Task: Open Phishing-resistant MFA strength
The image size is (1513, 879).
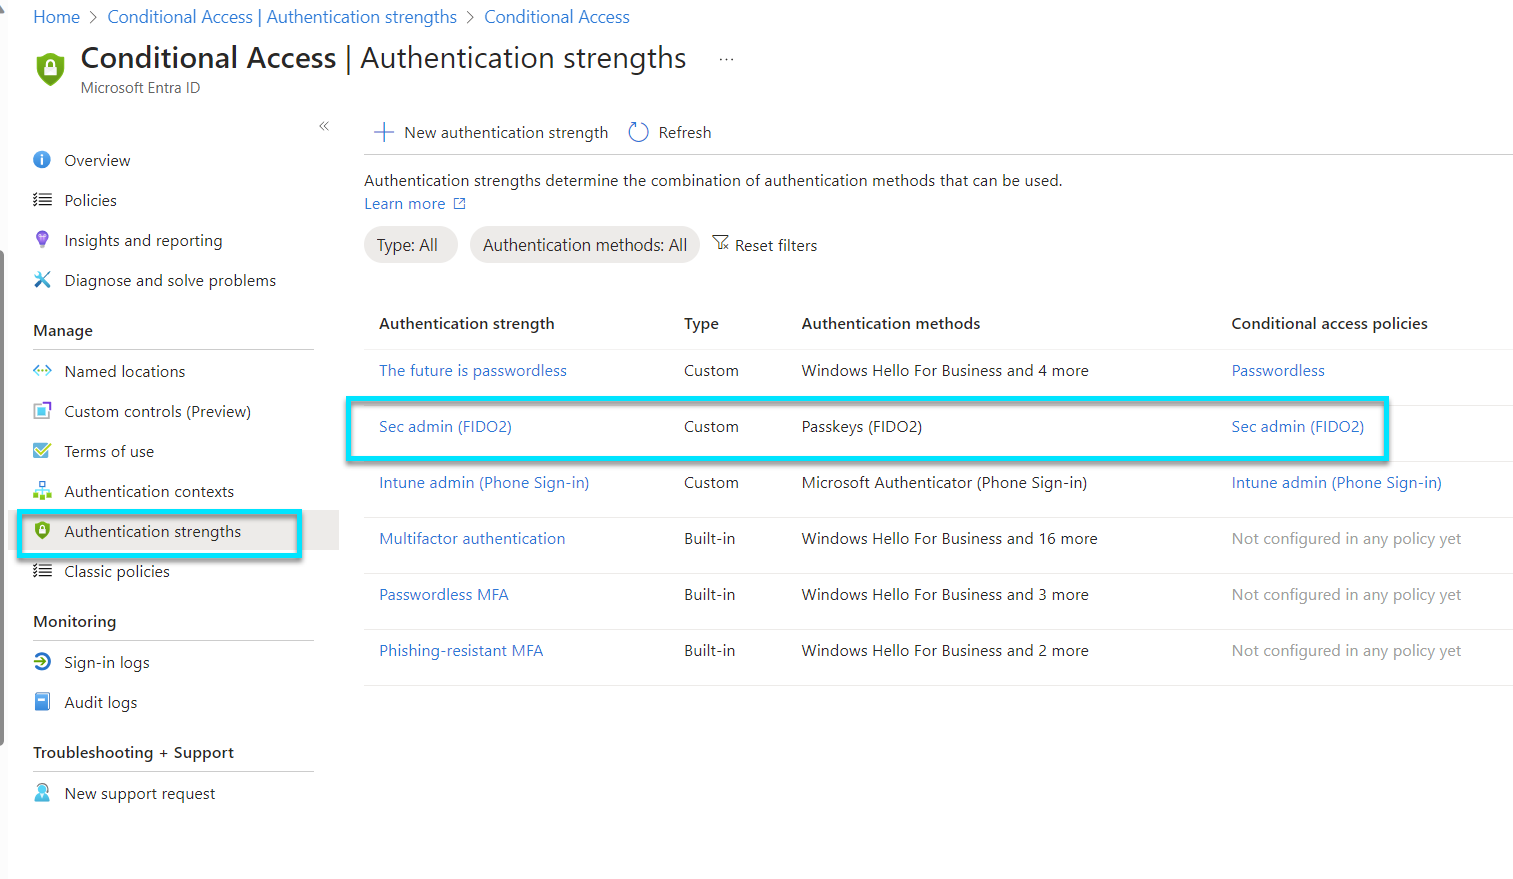Action: [461, 650]
